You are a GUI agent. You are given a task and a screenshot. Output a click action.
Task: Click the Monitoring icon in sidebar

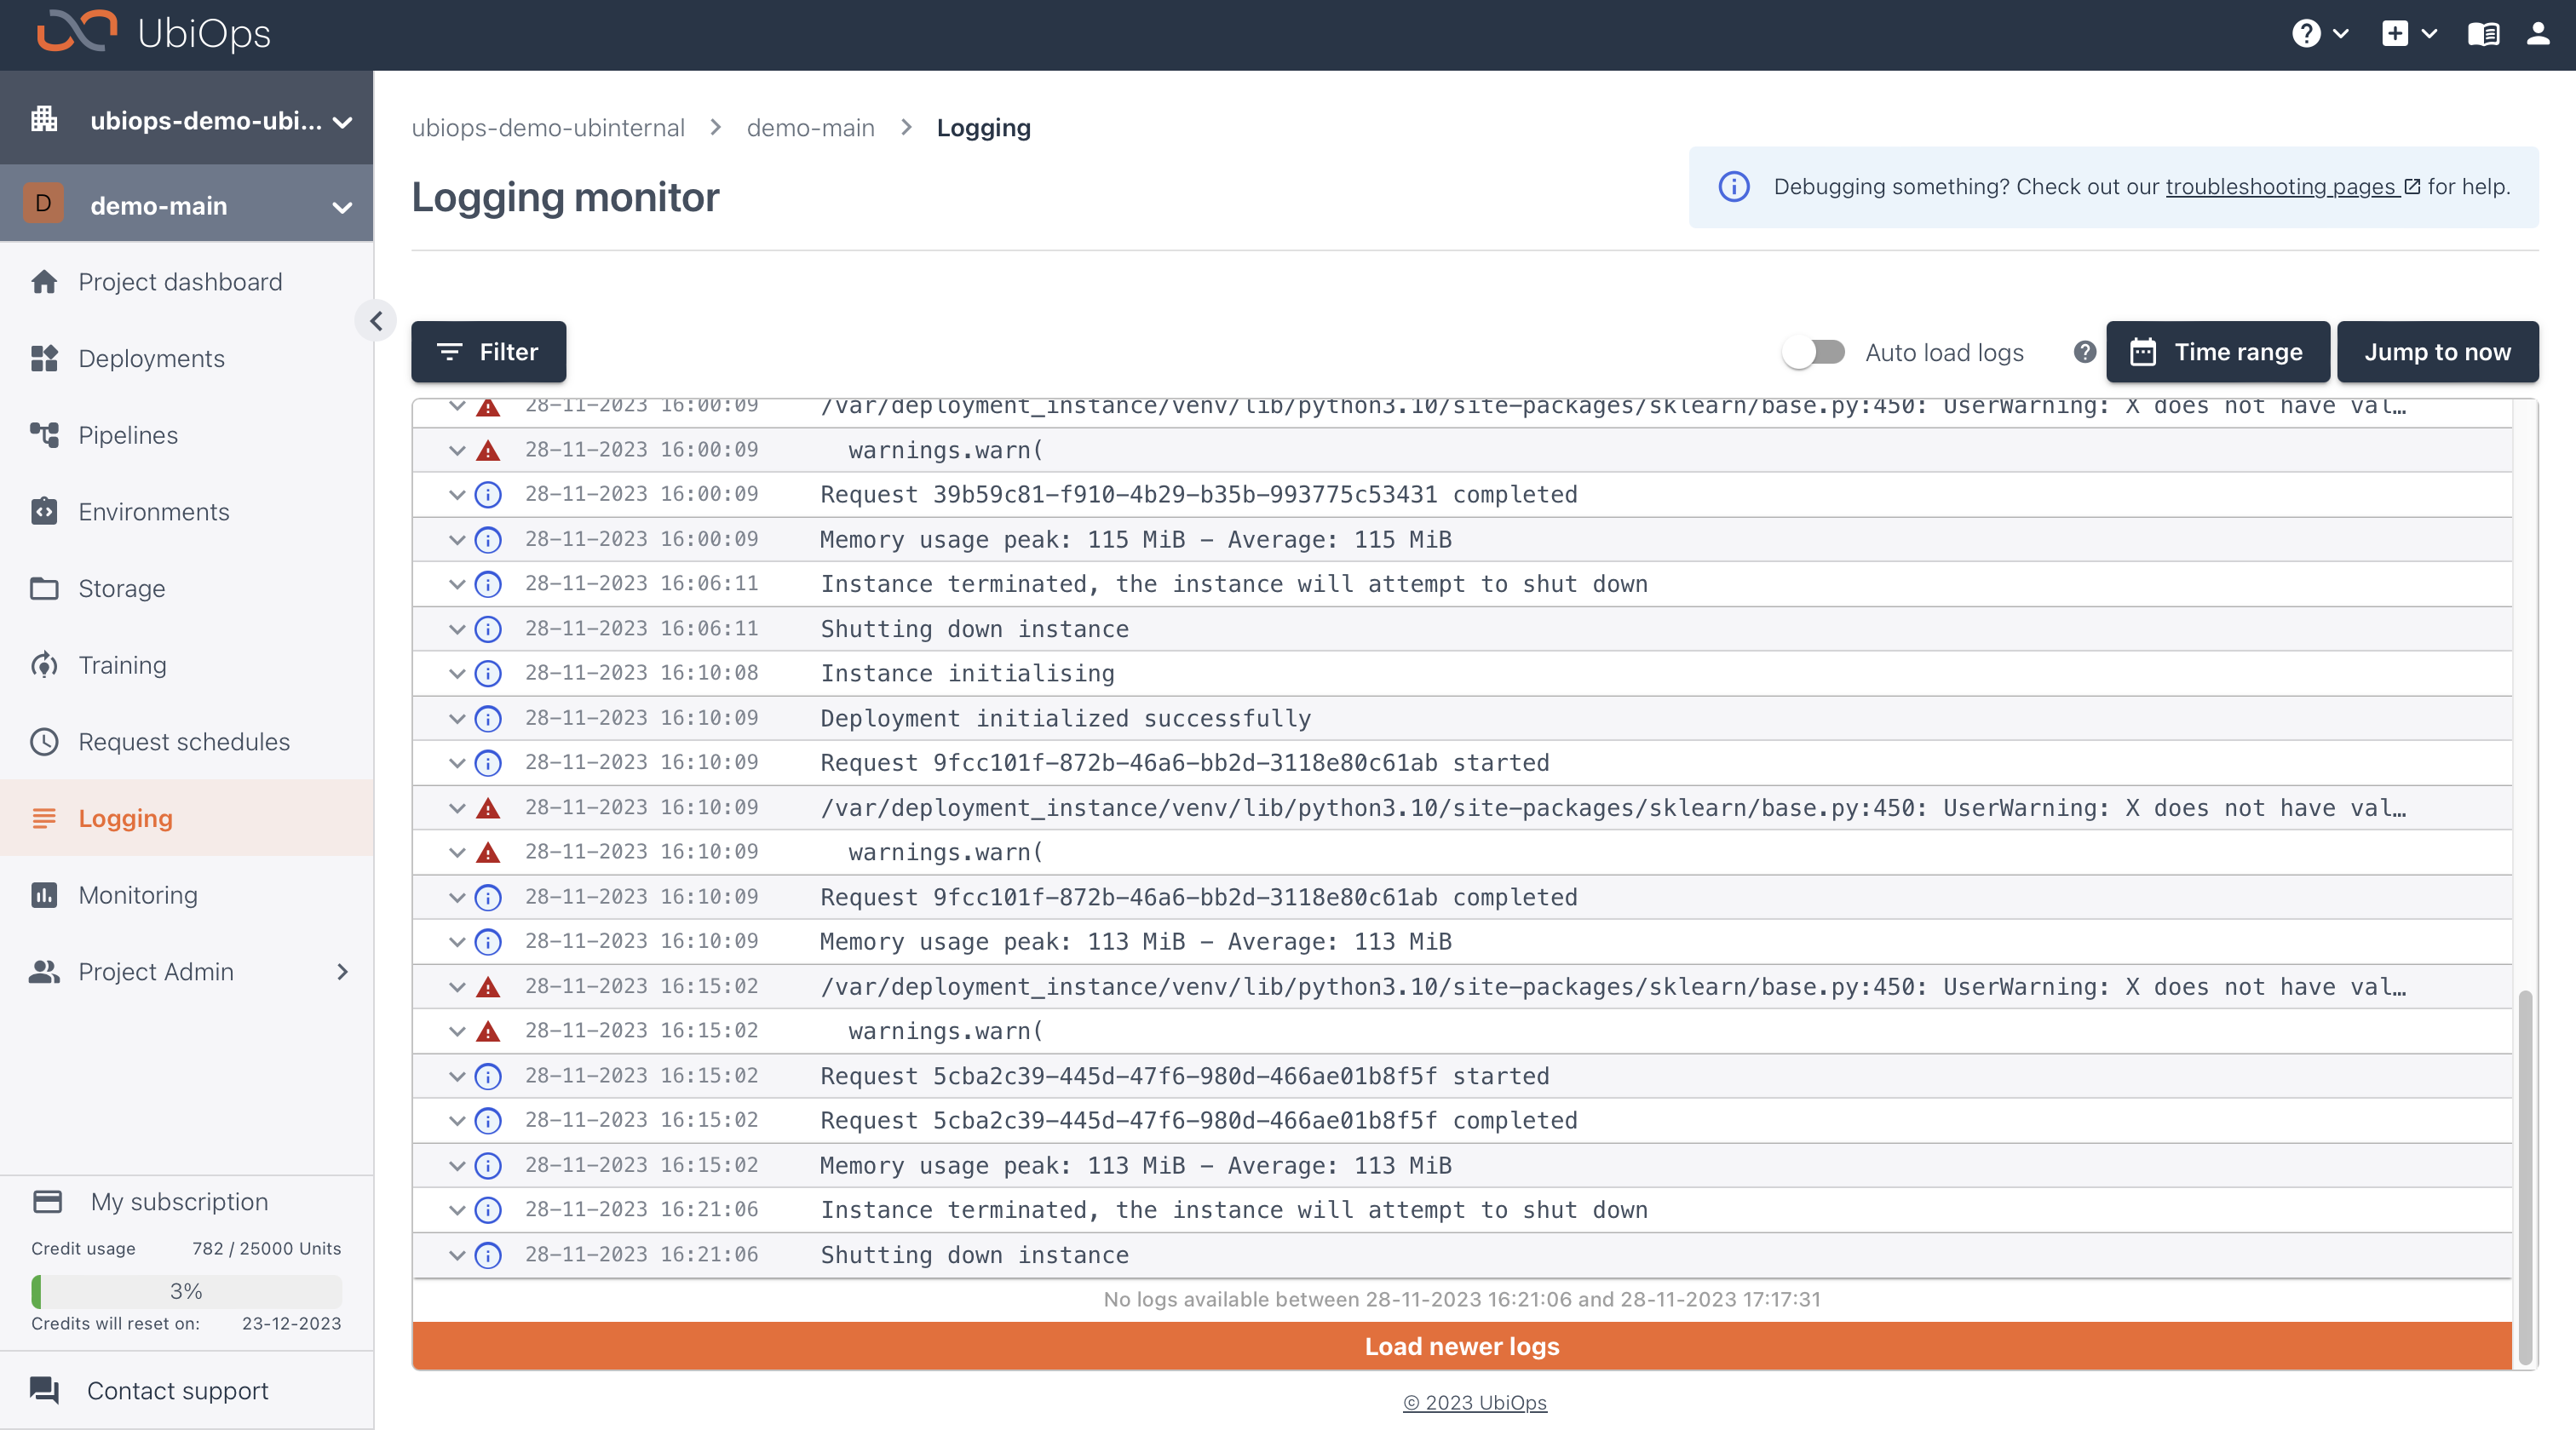coord(46,893)
